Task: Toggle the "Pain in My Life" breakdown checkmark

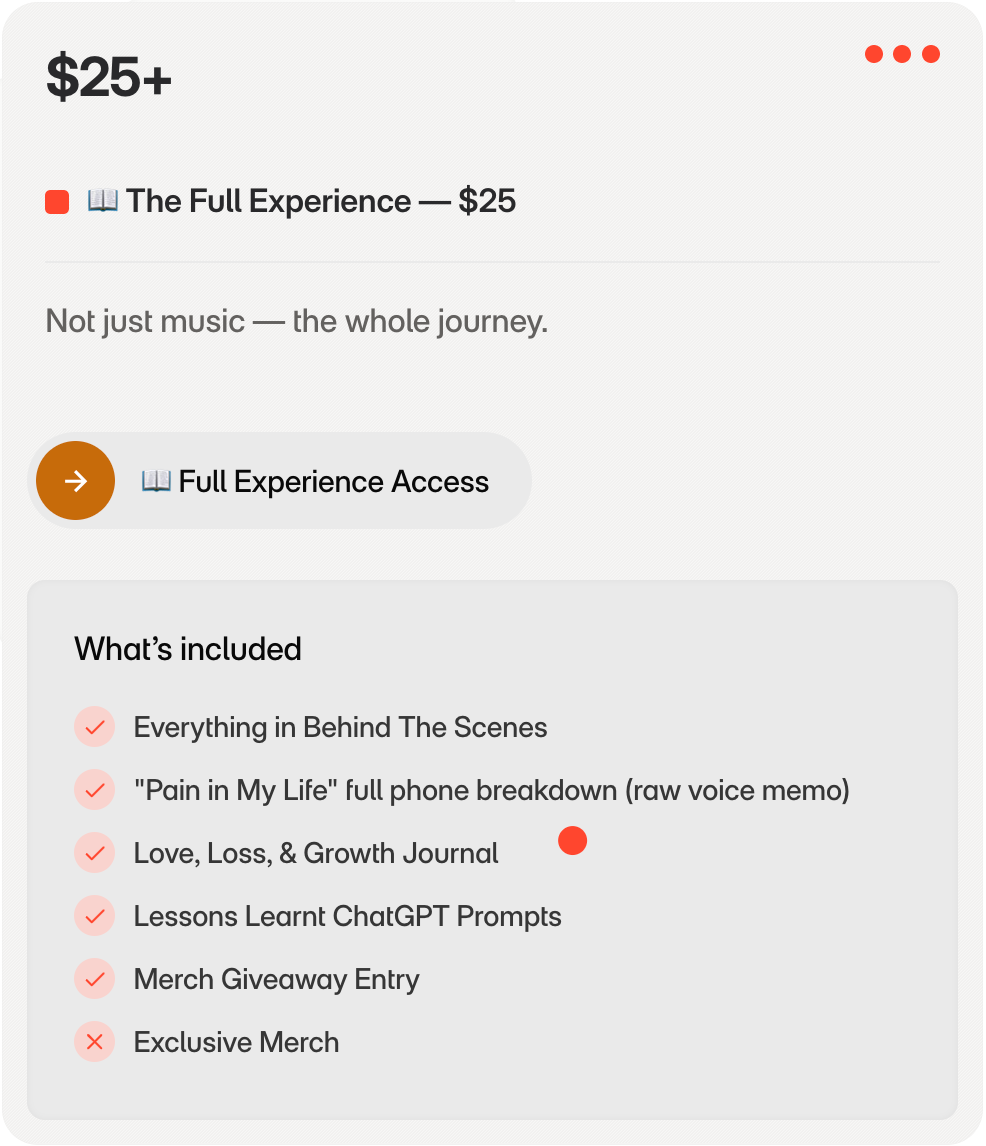Action: click(x=95, y=790)
